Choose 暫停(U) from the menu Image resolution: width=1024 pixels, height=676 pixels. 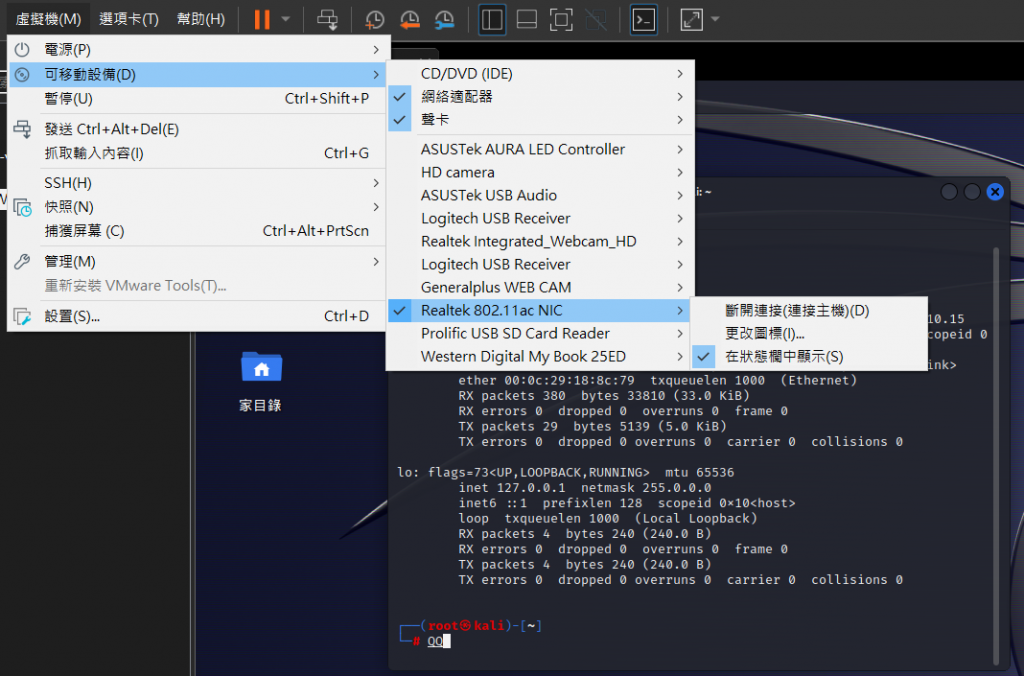(x=199, y=99)
